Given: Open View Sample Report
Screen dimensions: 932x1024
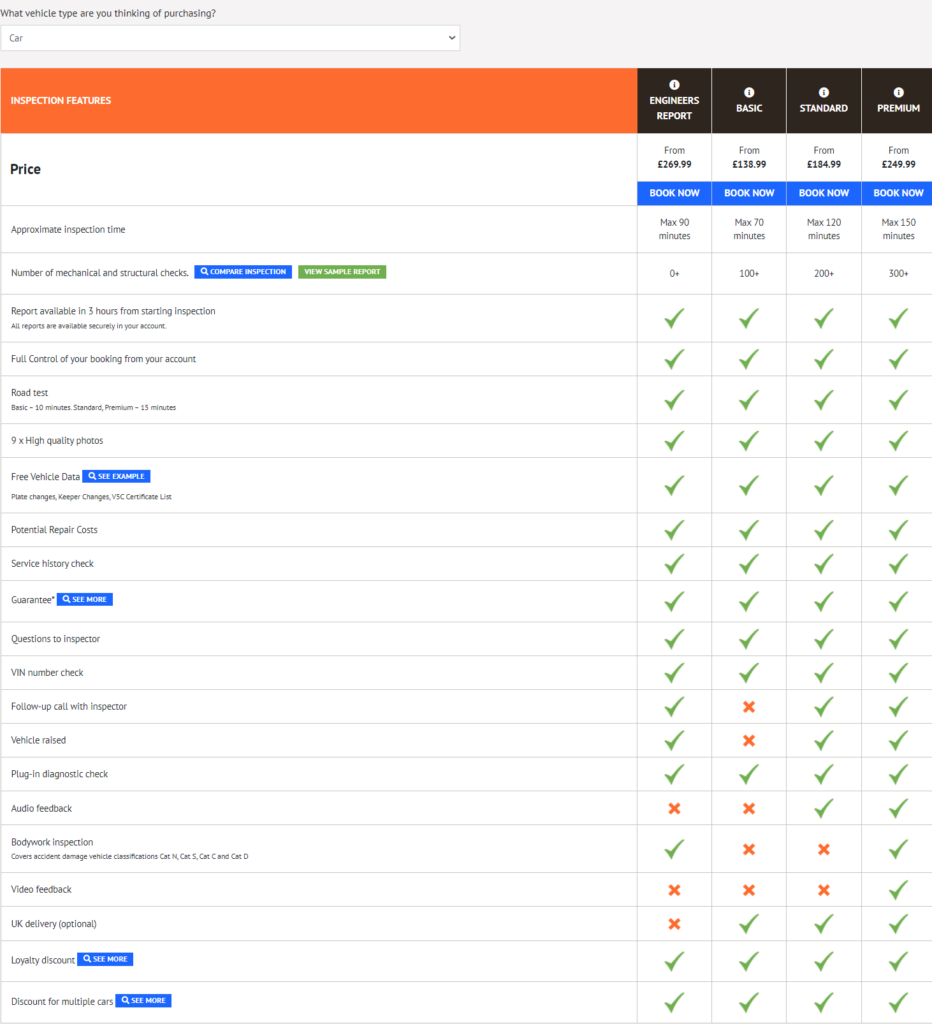Looking at the screenshot, I should point(342,272).
